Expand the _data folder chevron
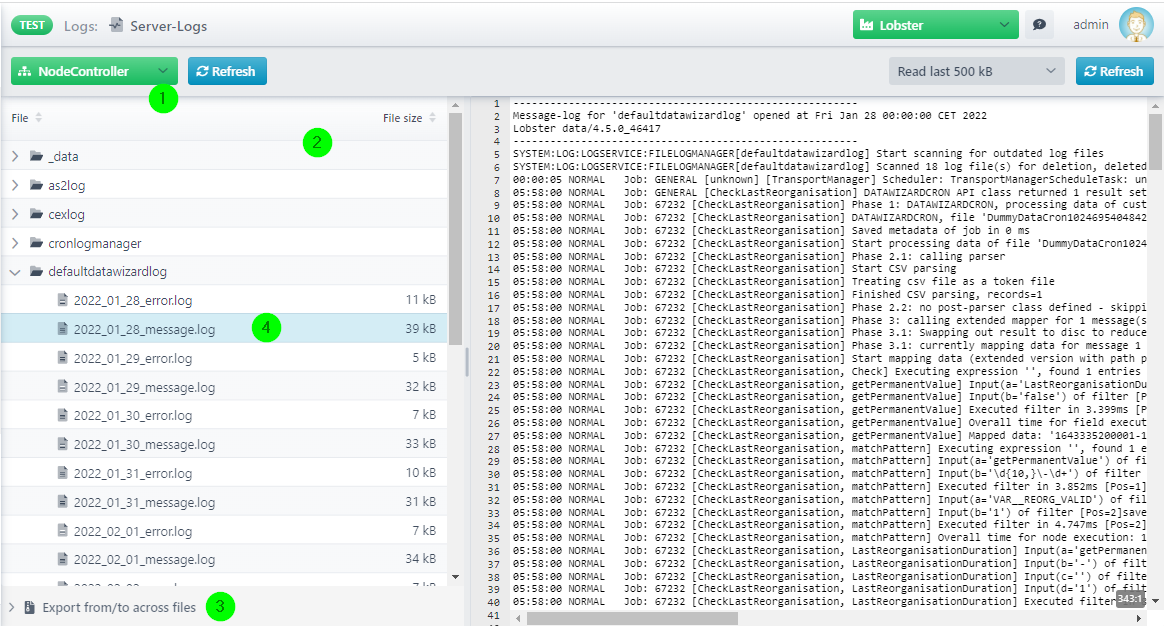 15,156
